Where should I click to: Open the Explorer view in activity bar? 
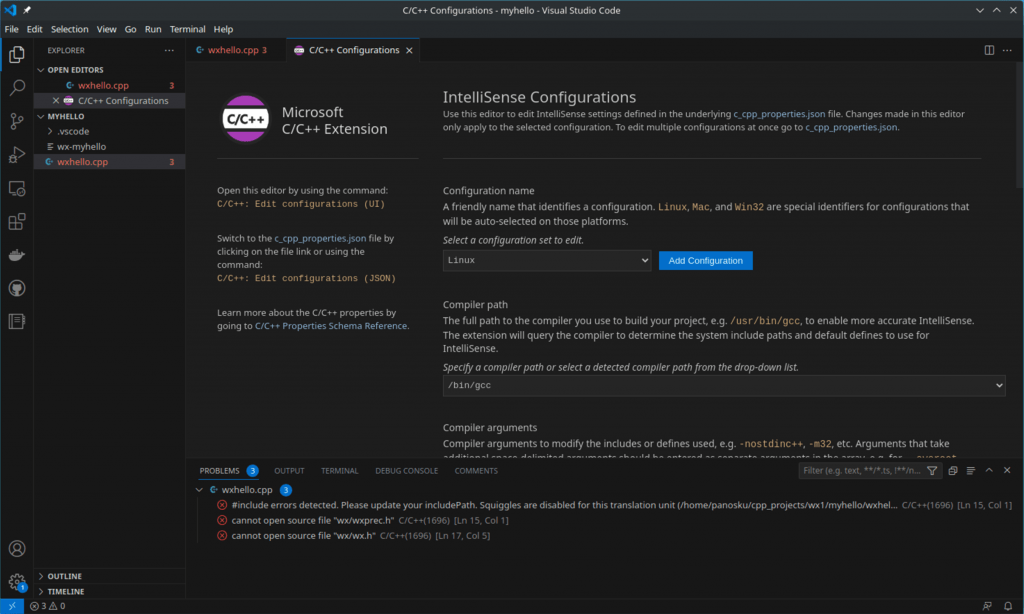click(17, 54)
